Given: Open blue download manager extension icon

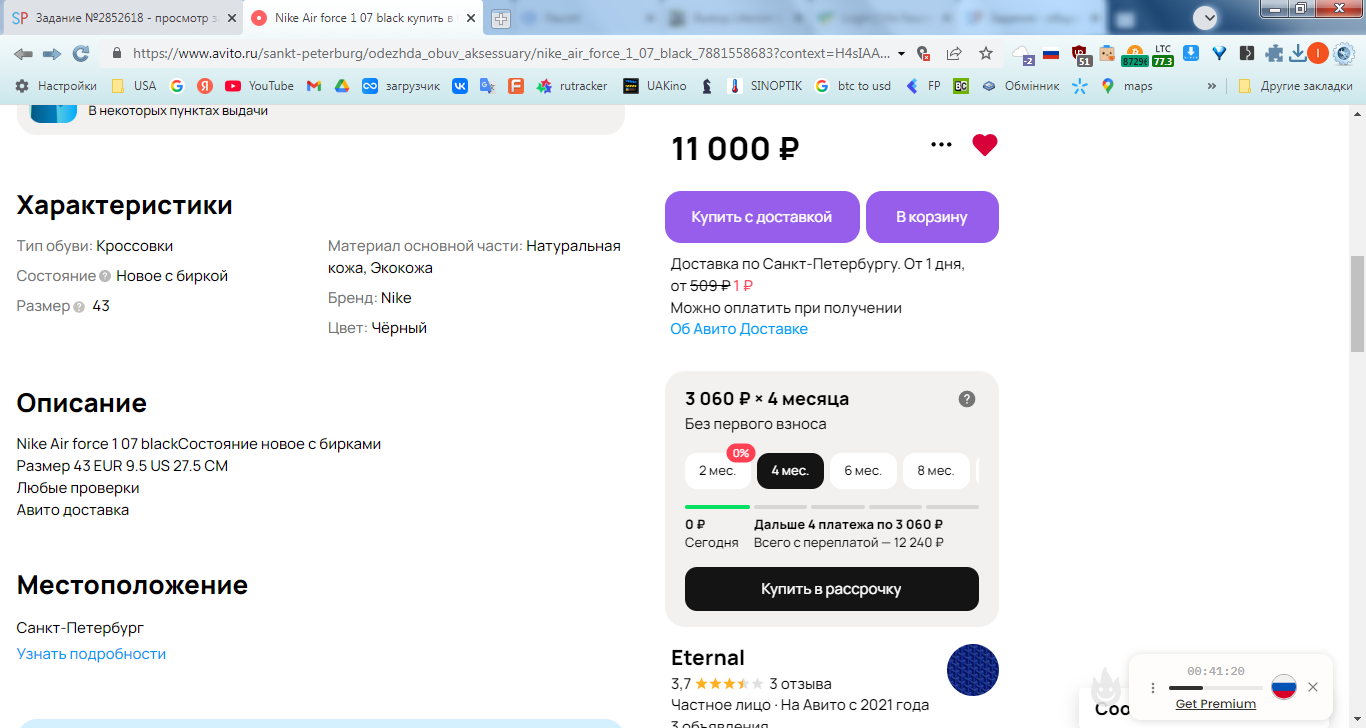Looking at the screenshot, I should [1192, 54].
